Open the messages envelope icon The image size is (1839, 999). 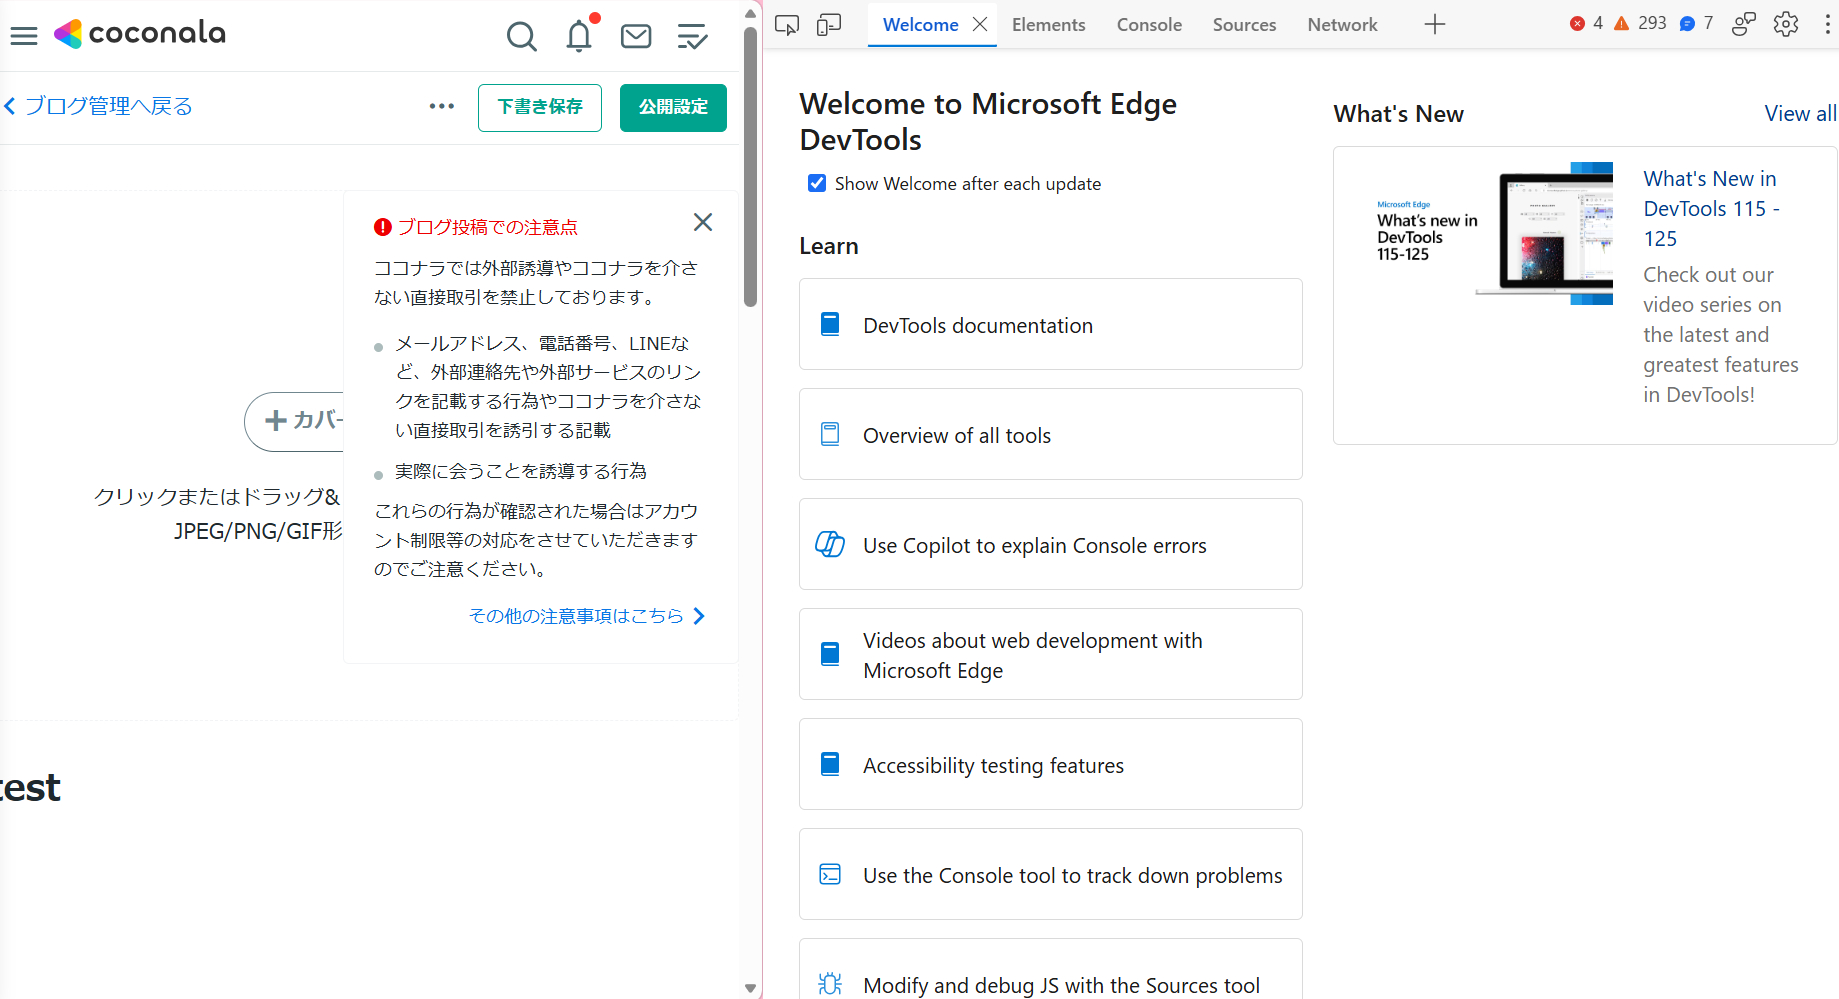point(636,37)
